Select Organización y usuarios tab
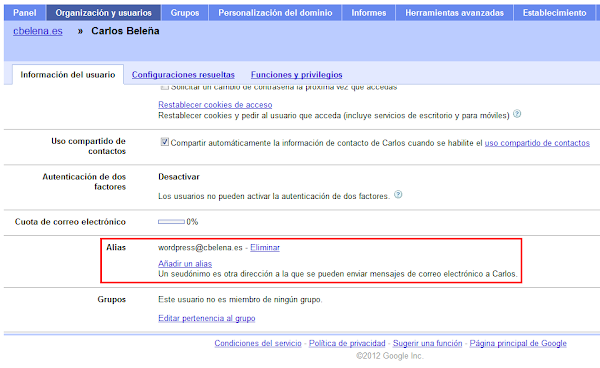Viewport: 600px width, 368px height. (103, 13)
